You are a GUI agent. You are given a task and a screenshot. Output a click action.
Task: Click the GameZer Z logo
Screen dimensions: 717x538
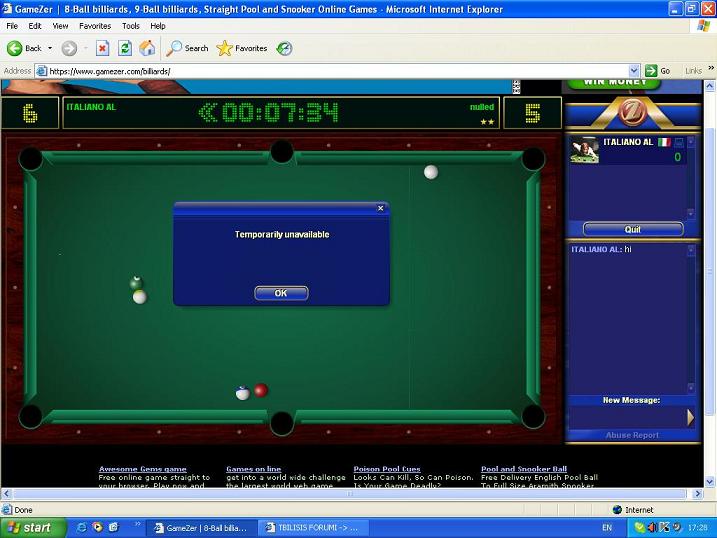(x=632, y=110)
